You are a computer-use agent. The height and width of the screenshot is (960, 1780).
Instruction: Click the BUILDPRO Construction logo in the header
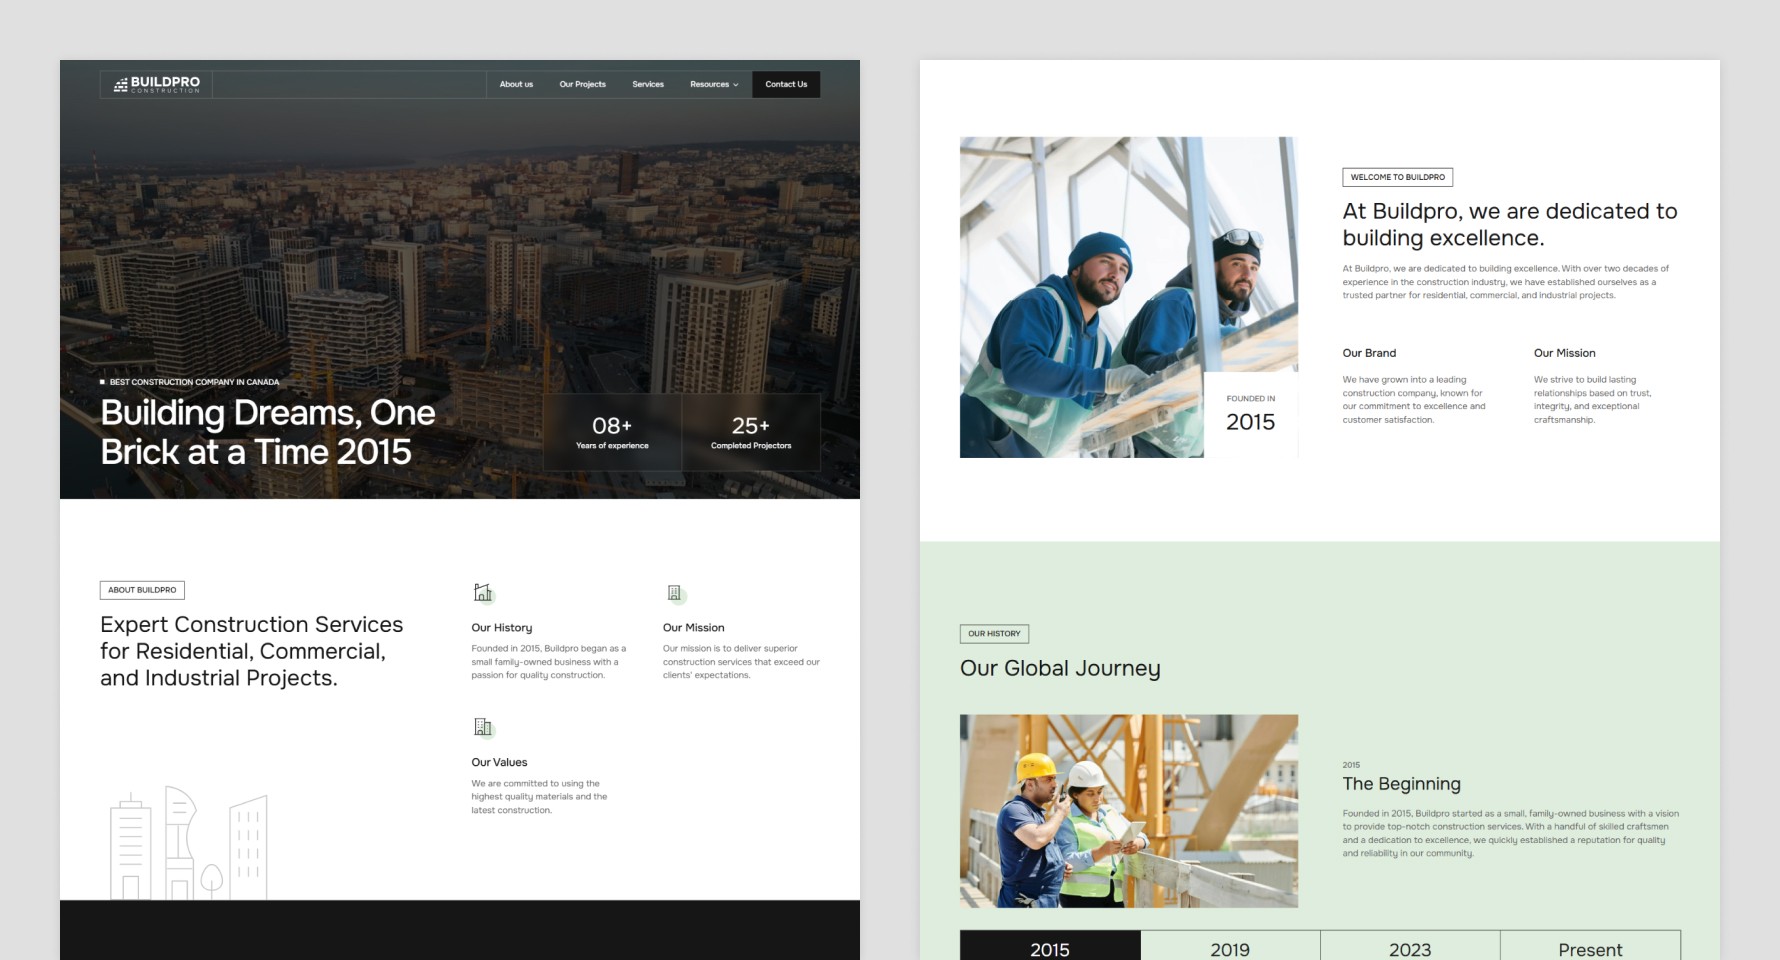point(157,84)
